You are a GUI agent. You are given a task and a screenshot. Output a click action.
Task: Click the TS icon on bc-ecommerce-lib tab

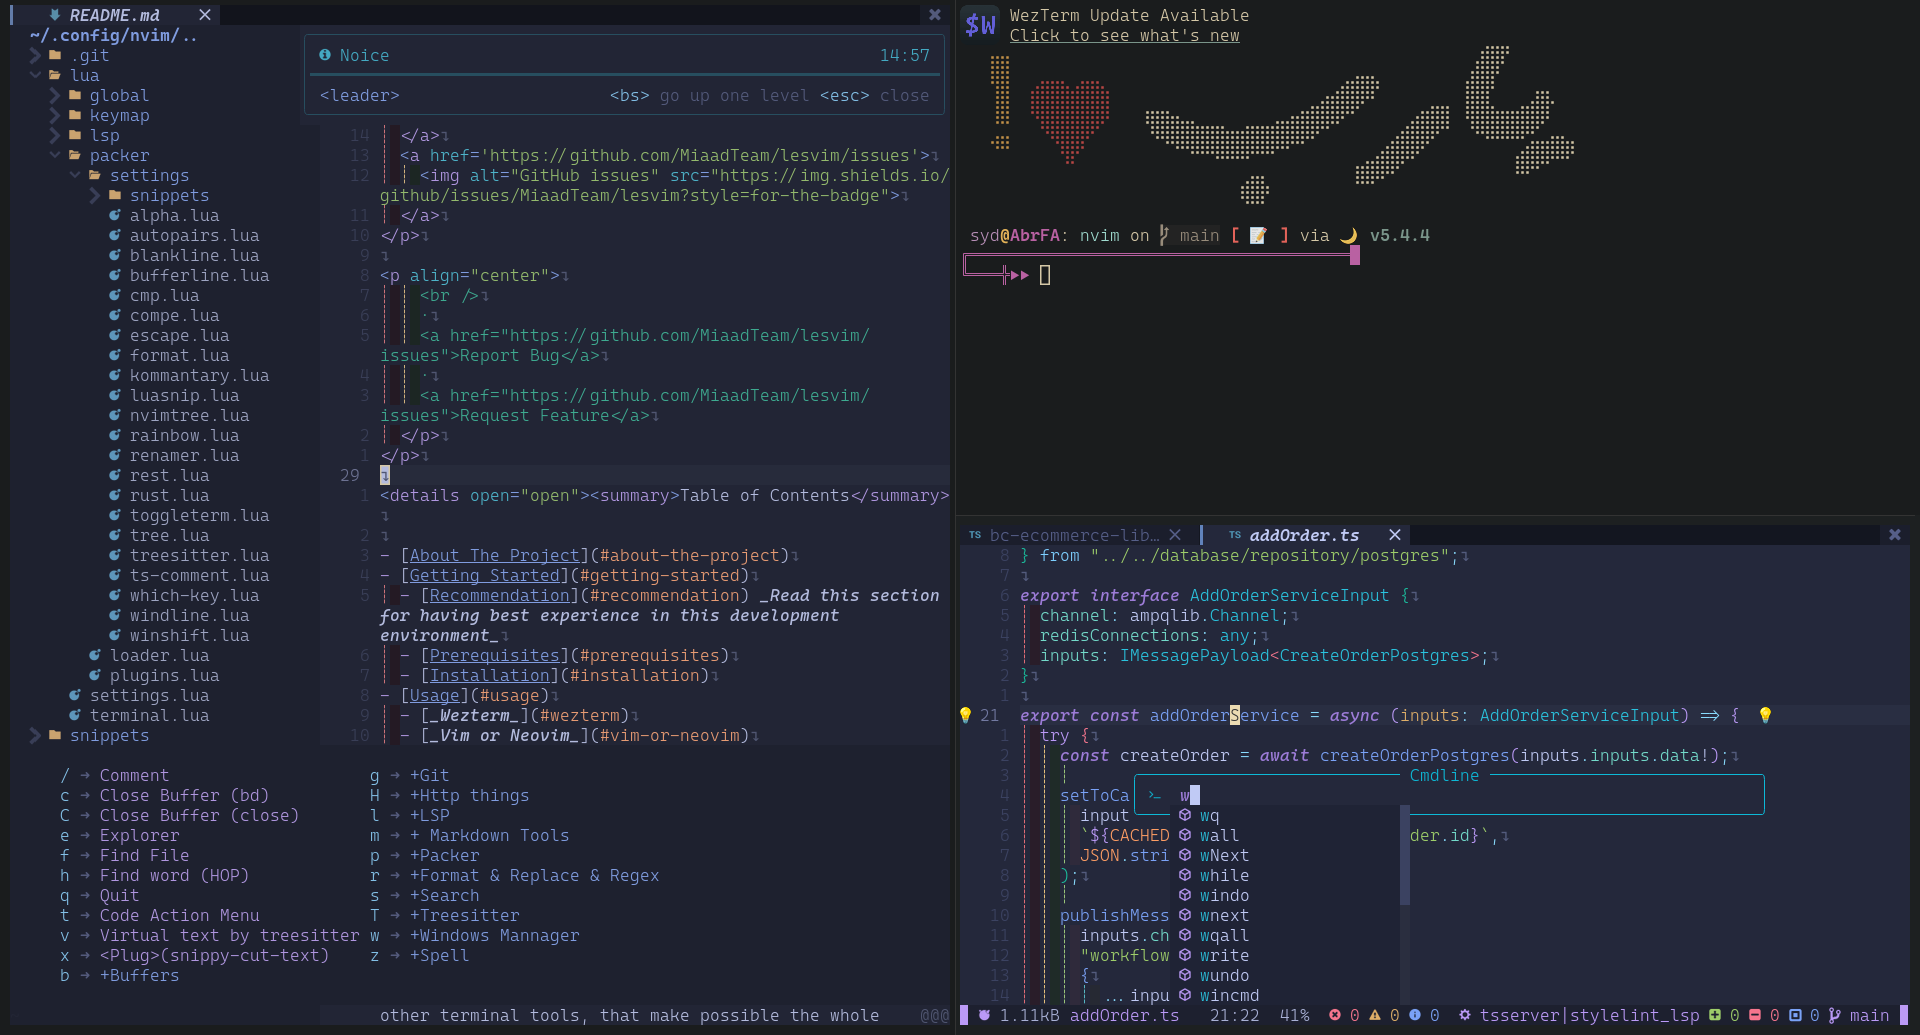pyautogui.click(x=975, y=535)
